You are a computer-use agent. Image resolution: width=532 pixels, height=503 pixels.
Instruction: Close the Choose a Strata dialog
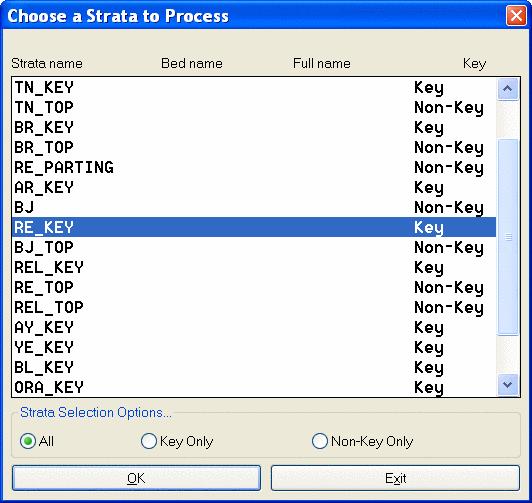coord(516,15)
